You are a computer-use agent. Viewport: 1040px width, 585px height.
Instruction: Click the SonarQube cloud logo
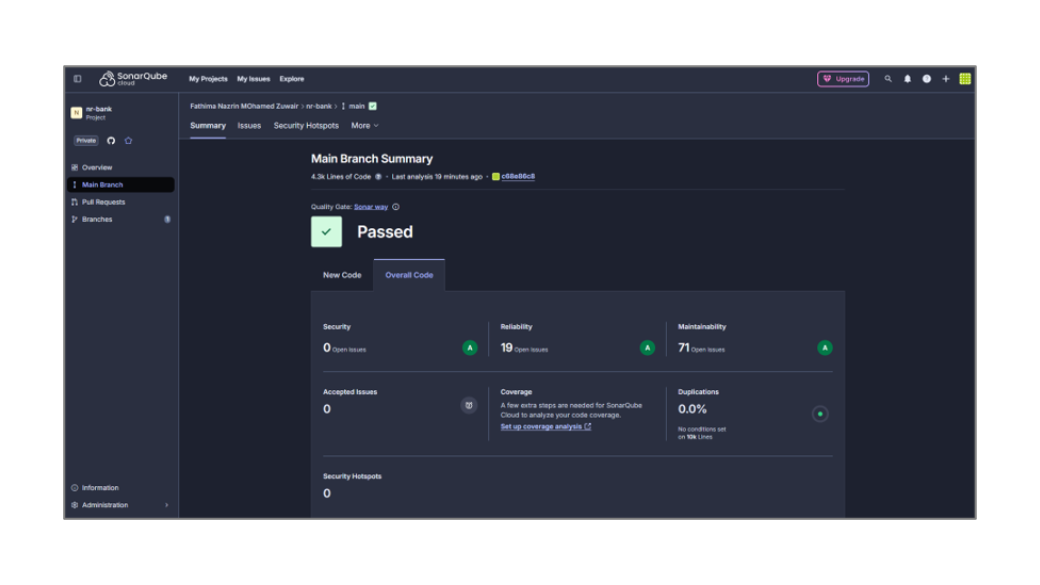pyautogui.click(x=133, y=79)
